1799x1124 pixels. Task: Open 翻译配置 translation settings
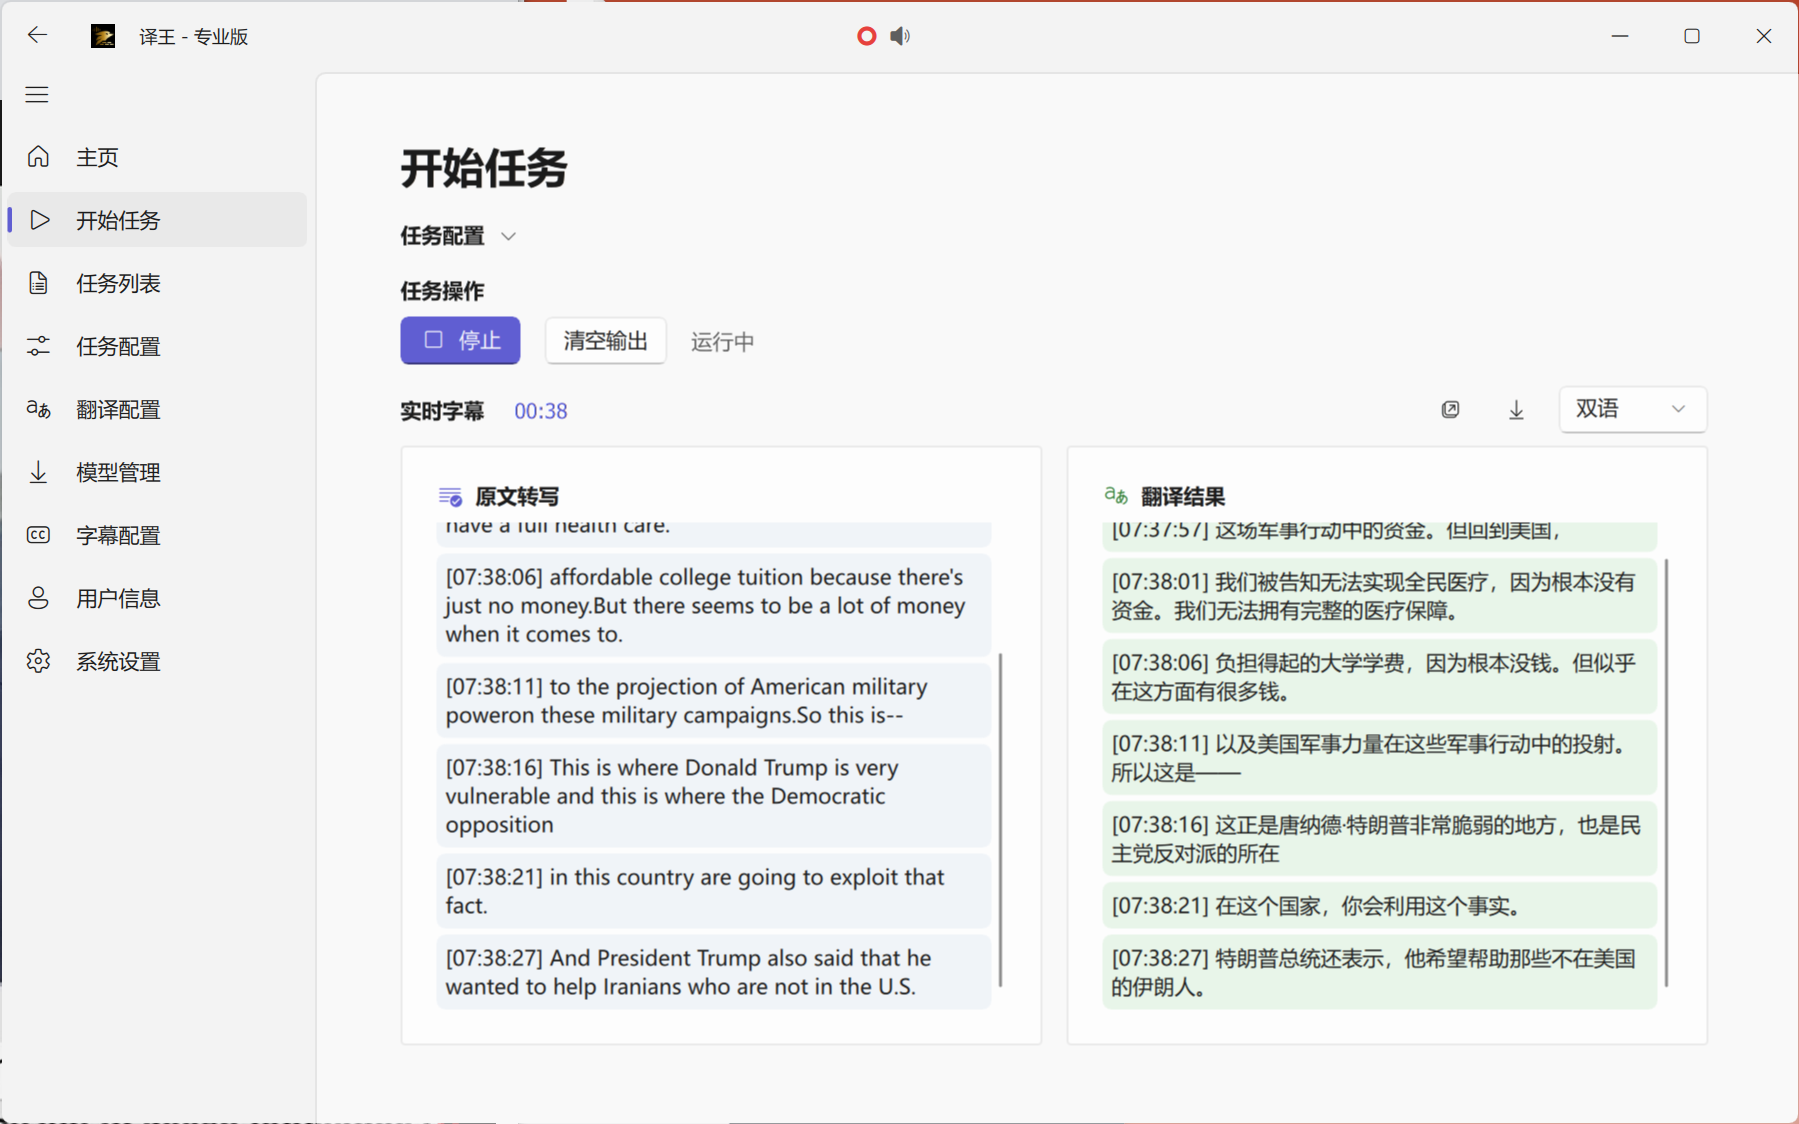point(118,409)
